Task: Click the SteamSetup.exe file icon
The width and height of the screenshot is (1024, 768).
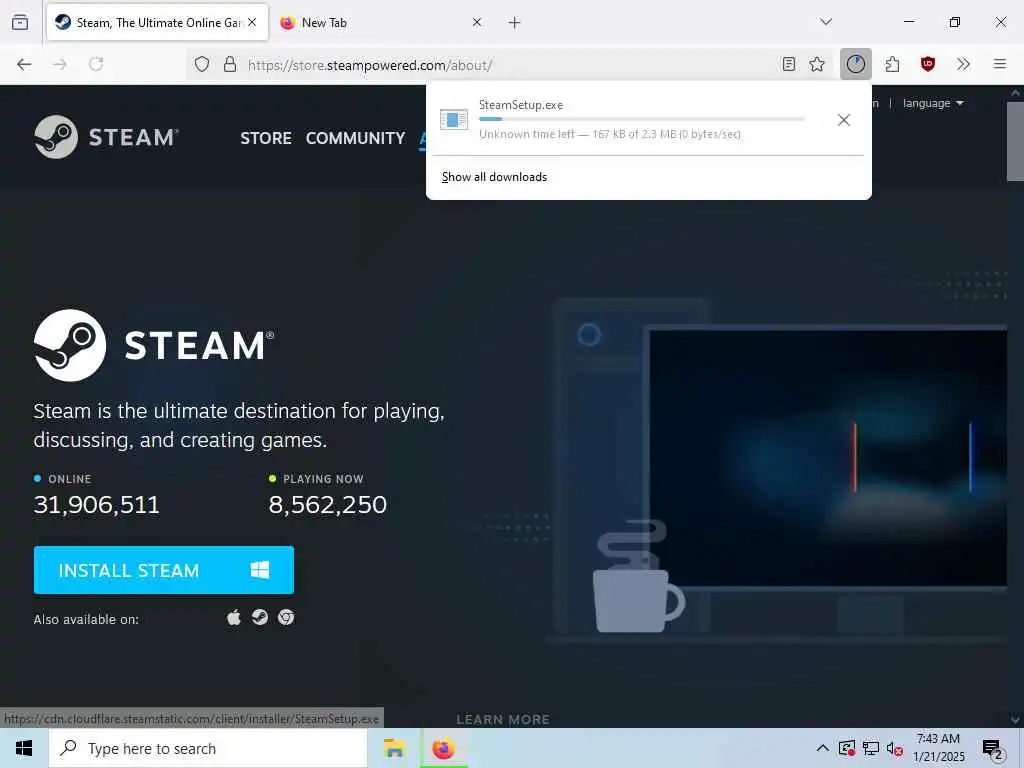Action: click(454, 120)
